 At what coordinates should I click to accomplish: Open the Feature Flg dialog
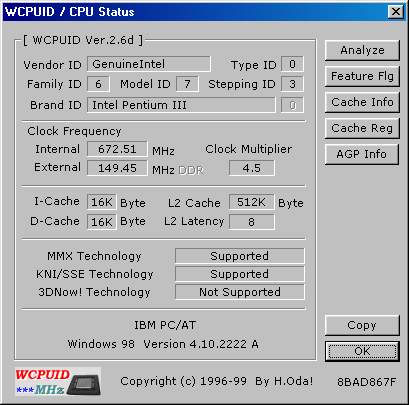[x=362, y=76]
